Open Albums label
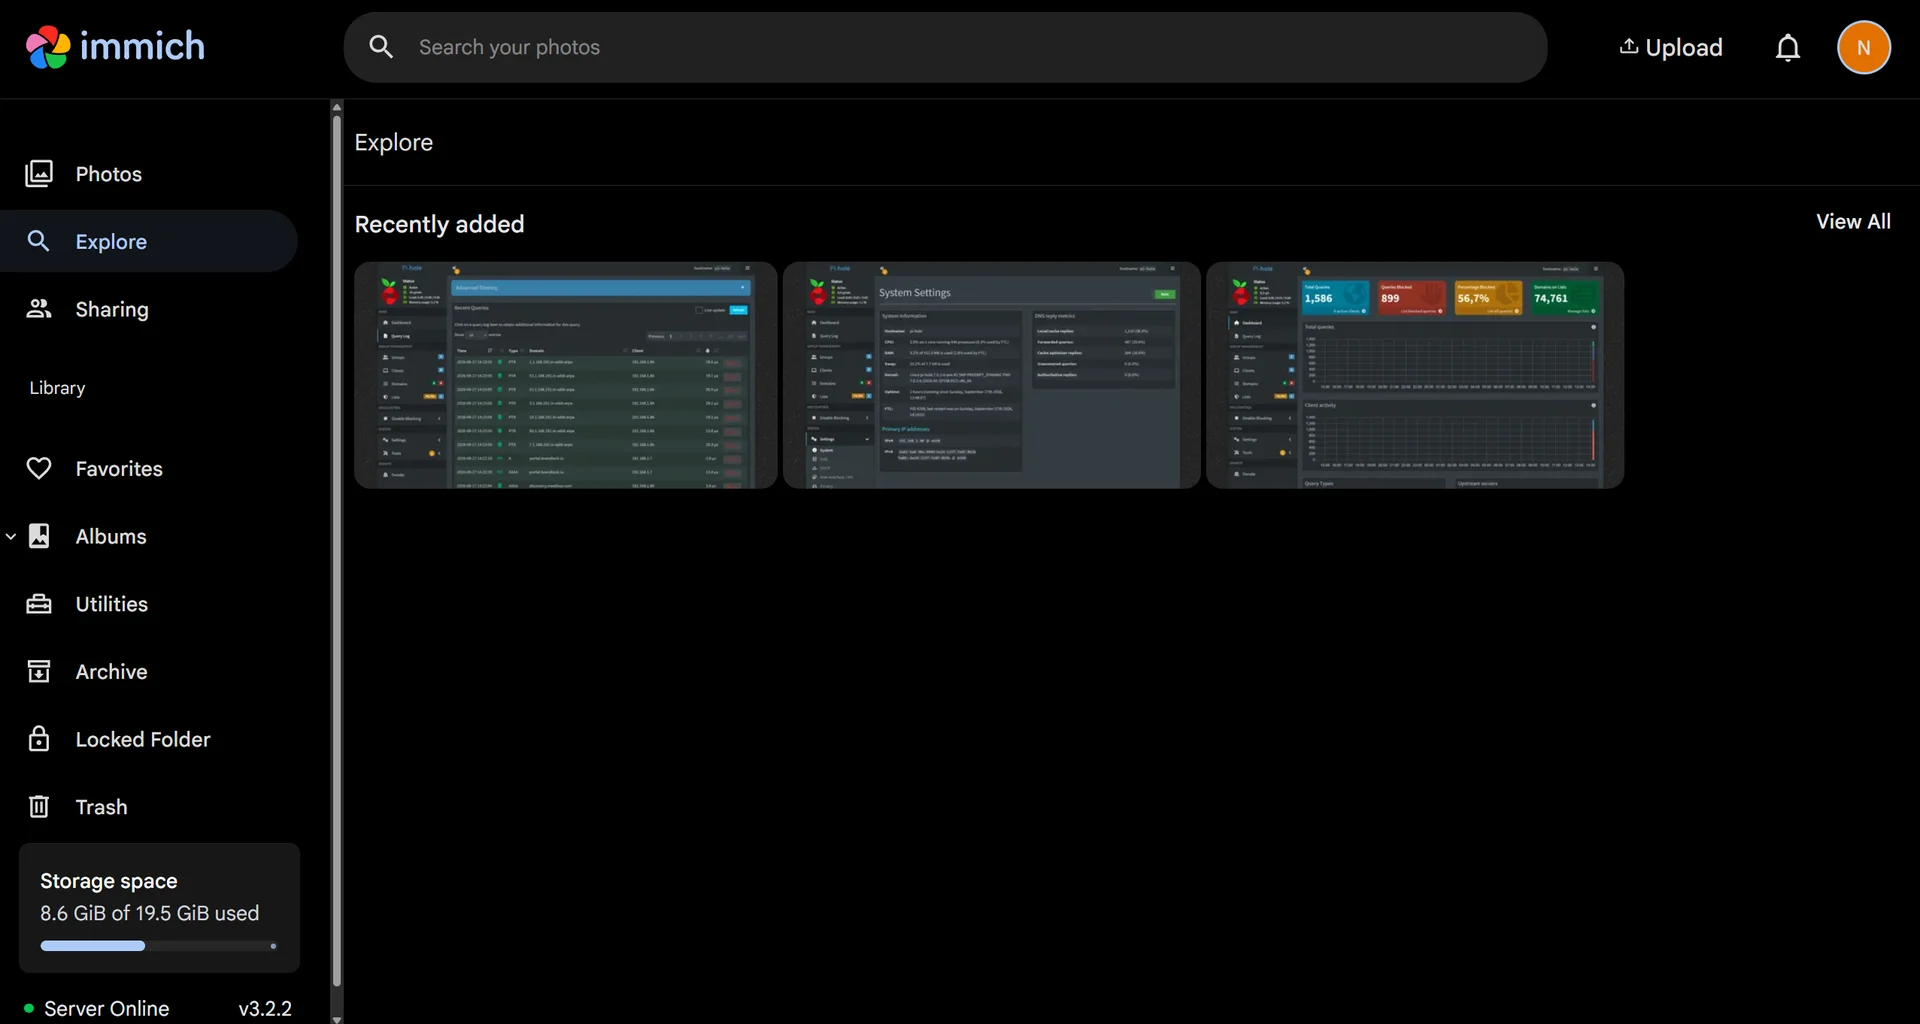Screen dimensions: 1920x1024 click(x=111, y=537)
